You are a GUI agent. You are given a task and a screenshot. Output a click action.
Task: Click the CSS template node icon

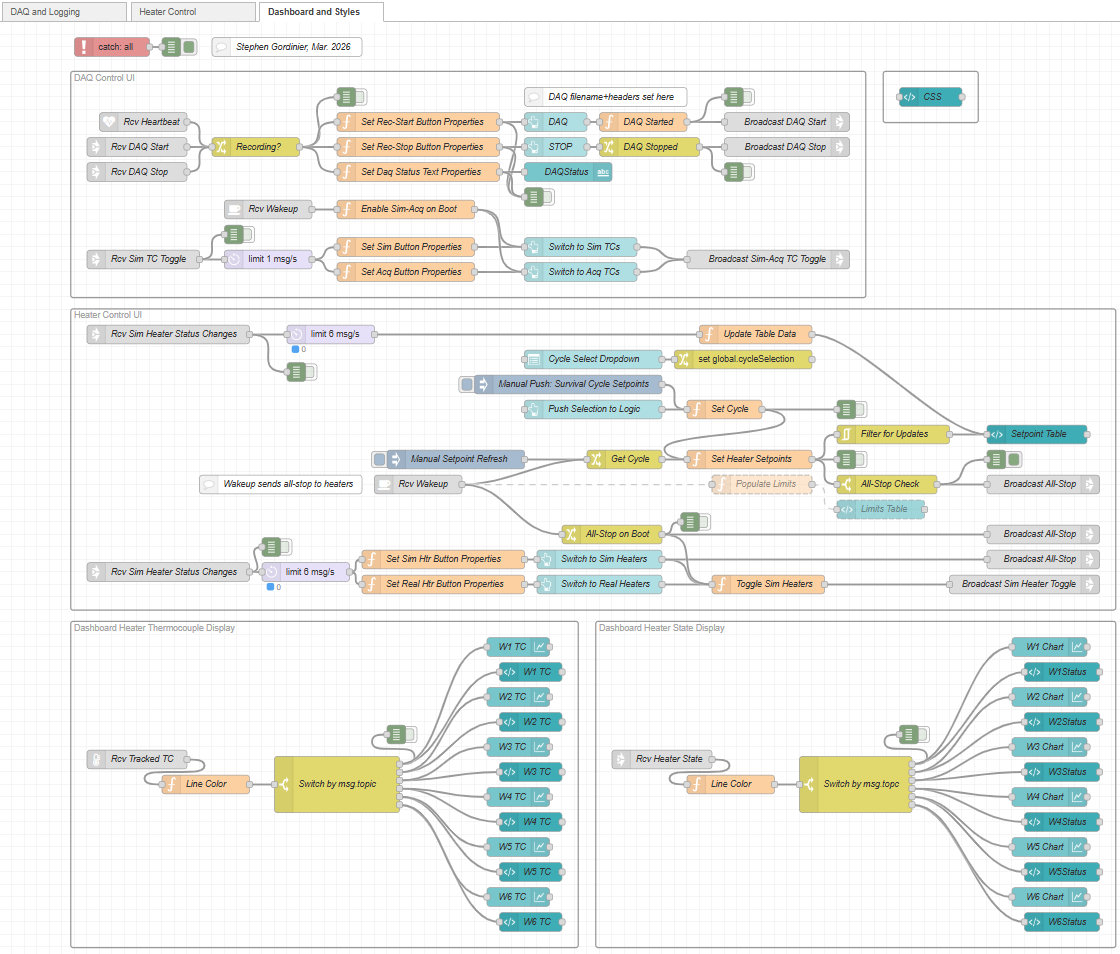click(x=909, y=97)
